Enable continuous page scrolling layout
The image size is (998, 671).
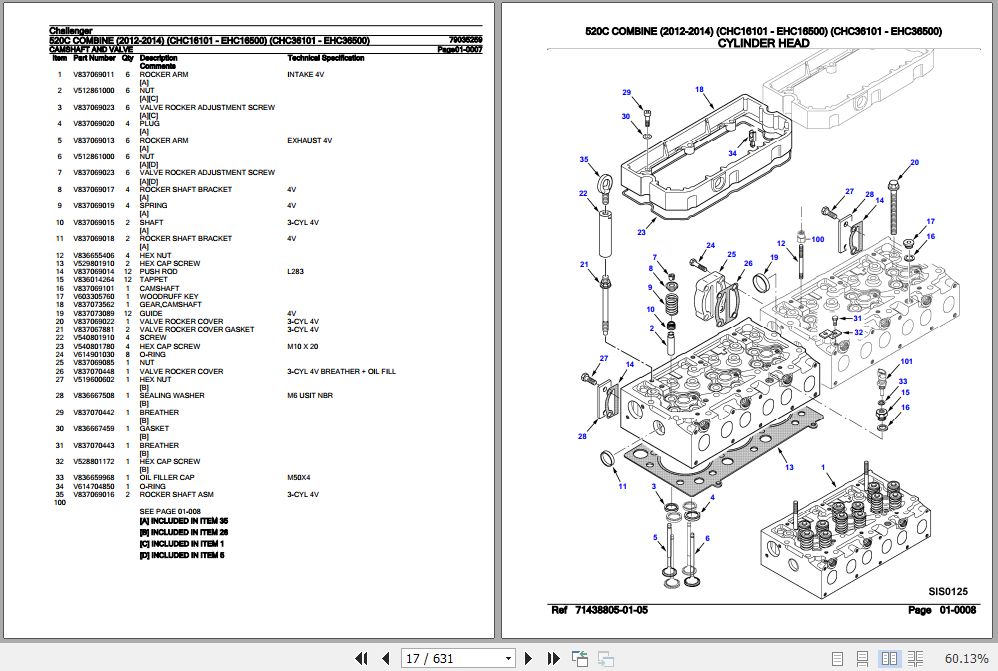(863, 658)
